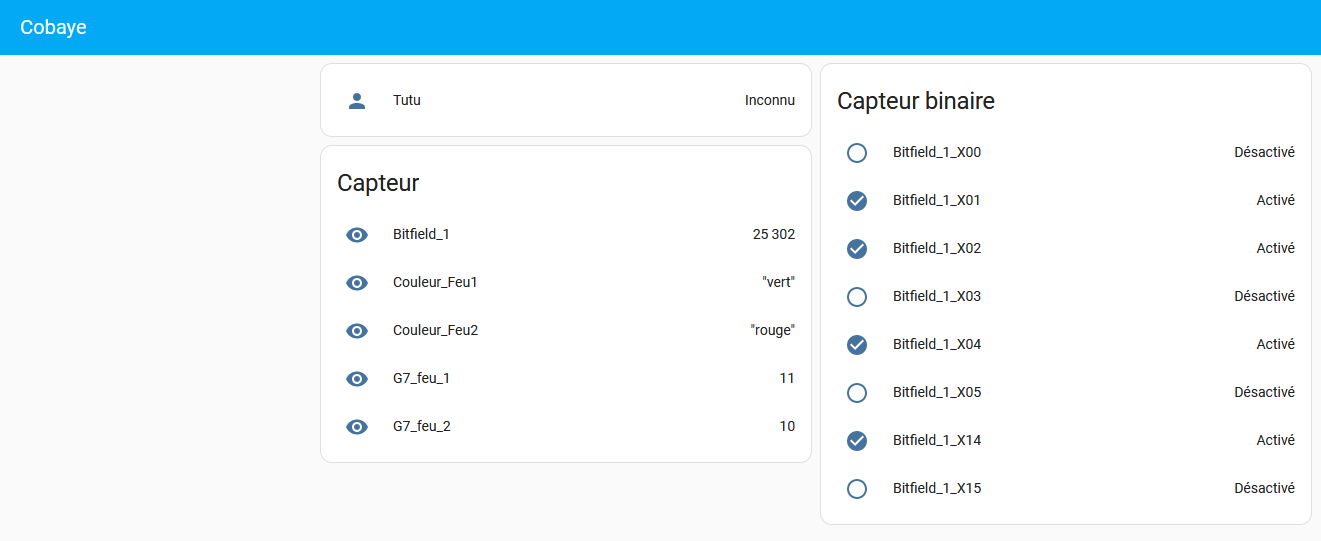Select the unchecked circle of Bitfield_1_X03
1321x541 pixels.
(x=857, y=297)
